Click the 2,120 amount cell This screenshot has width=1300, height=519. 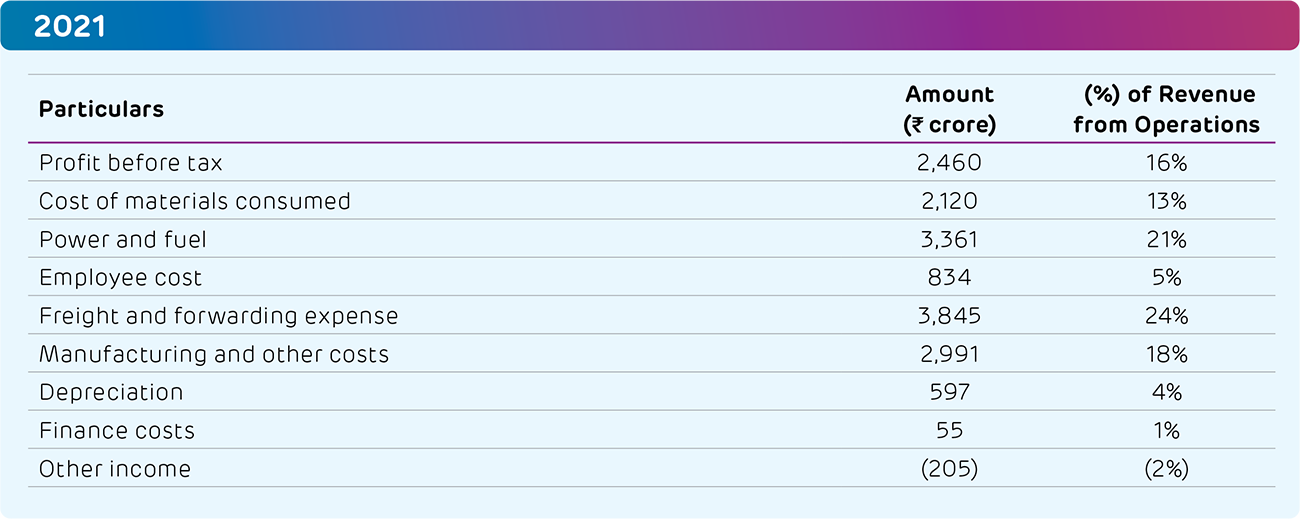(x=949, y=201)
